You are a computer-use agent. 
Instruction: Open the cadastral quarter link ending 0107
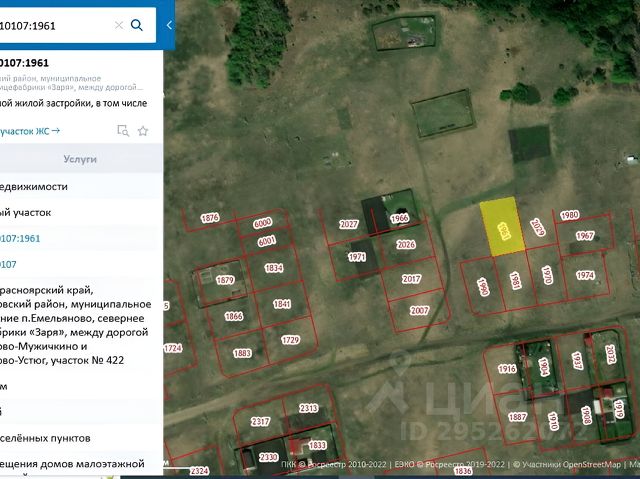8,265
